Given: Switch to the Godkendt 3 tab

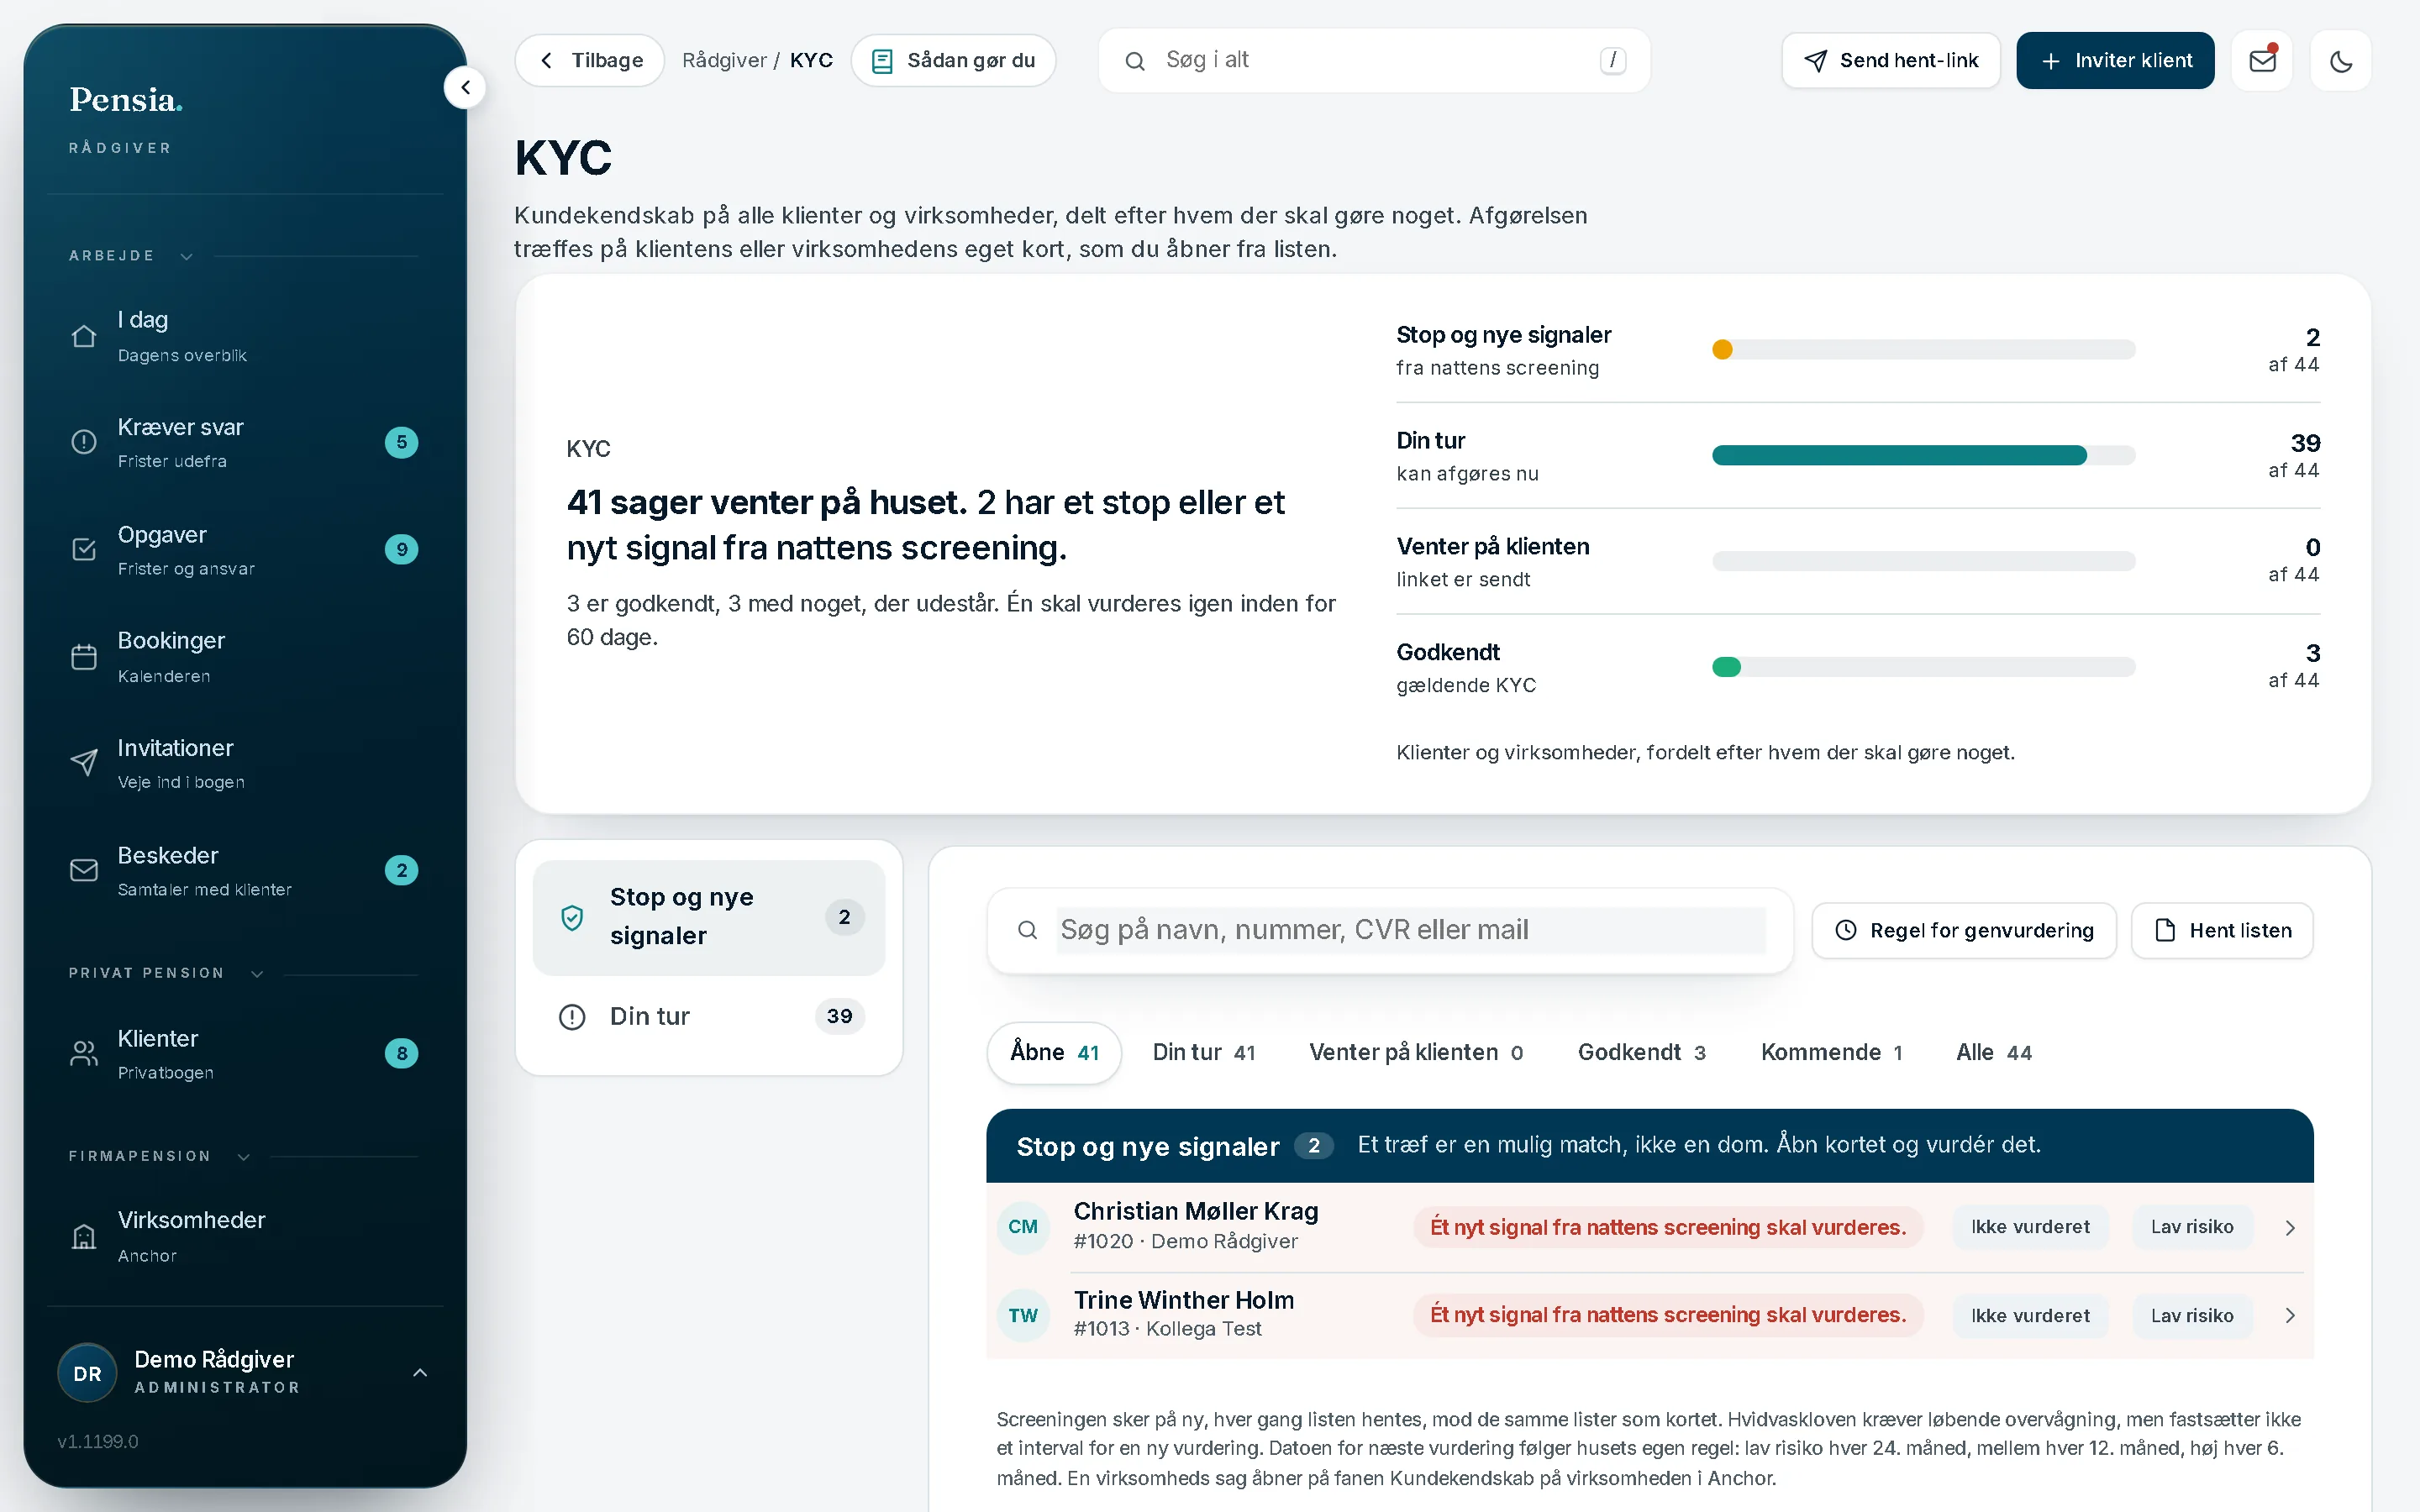Looking at the screenshot, I should point(1641,1052).
